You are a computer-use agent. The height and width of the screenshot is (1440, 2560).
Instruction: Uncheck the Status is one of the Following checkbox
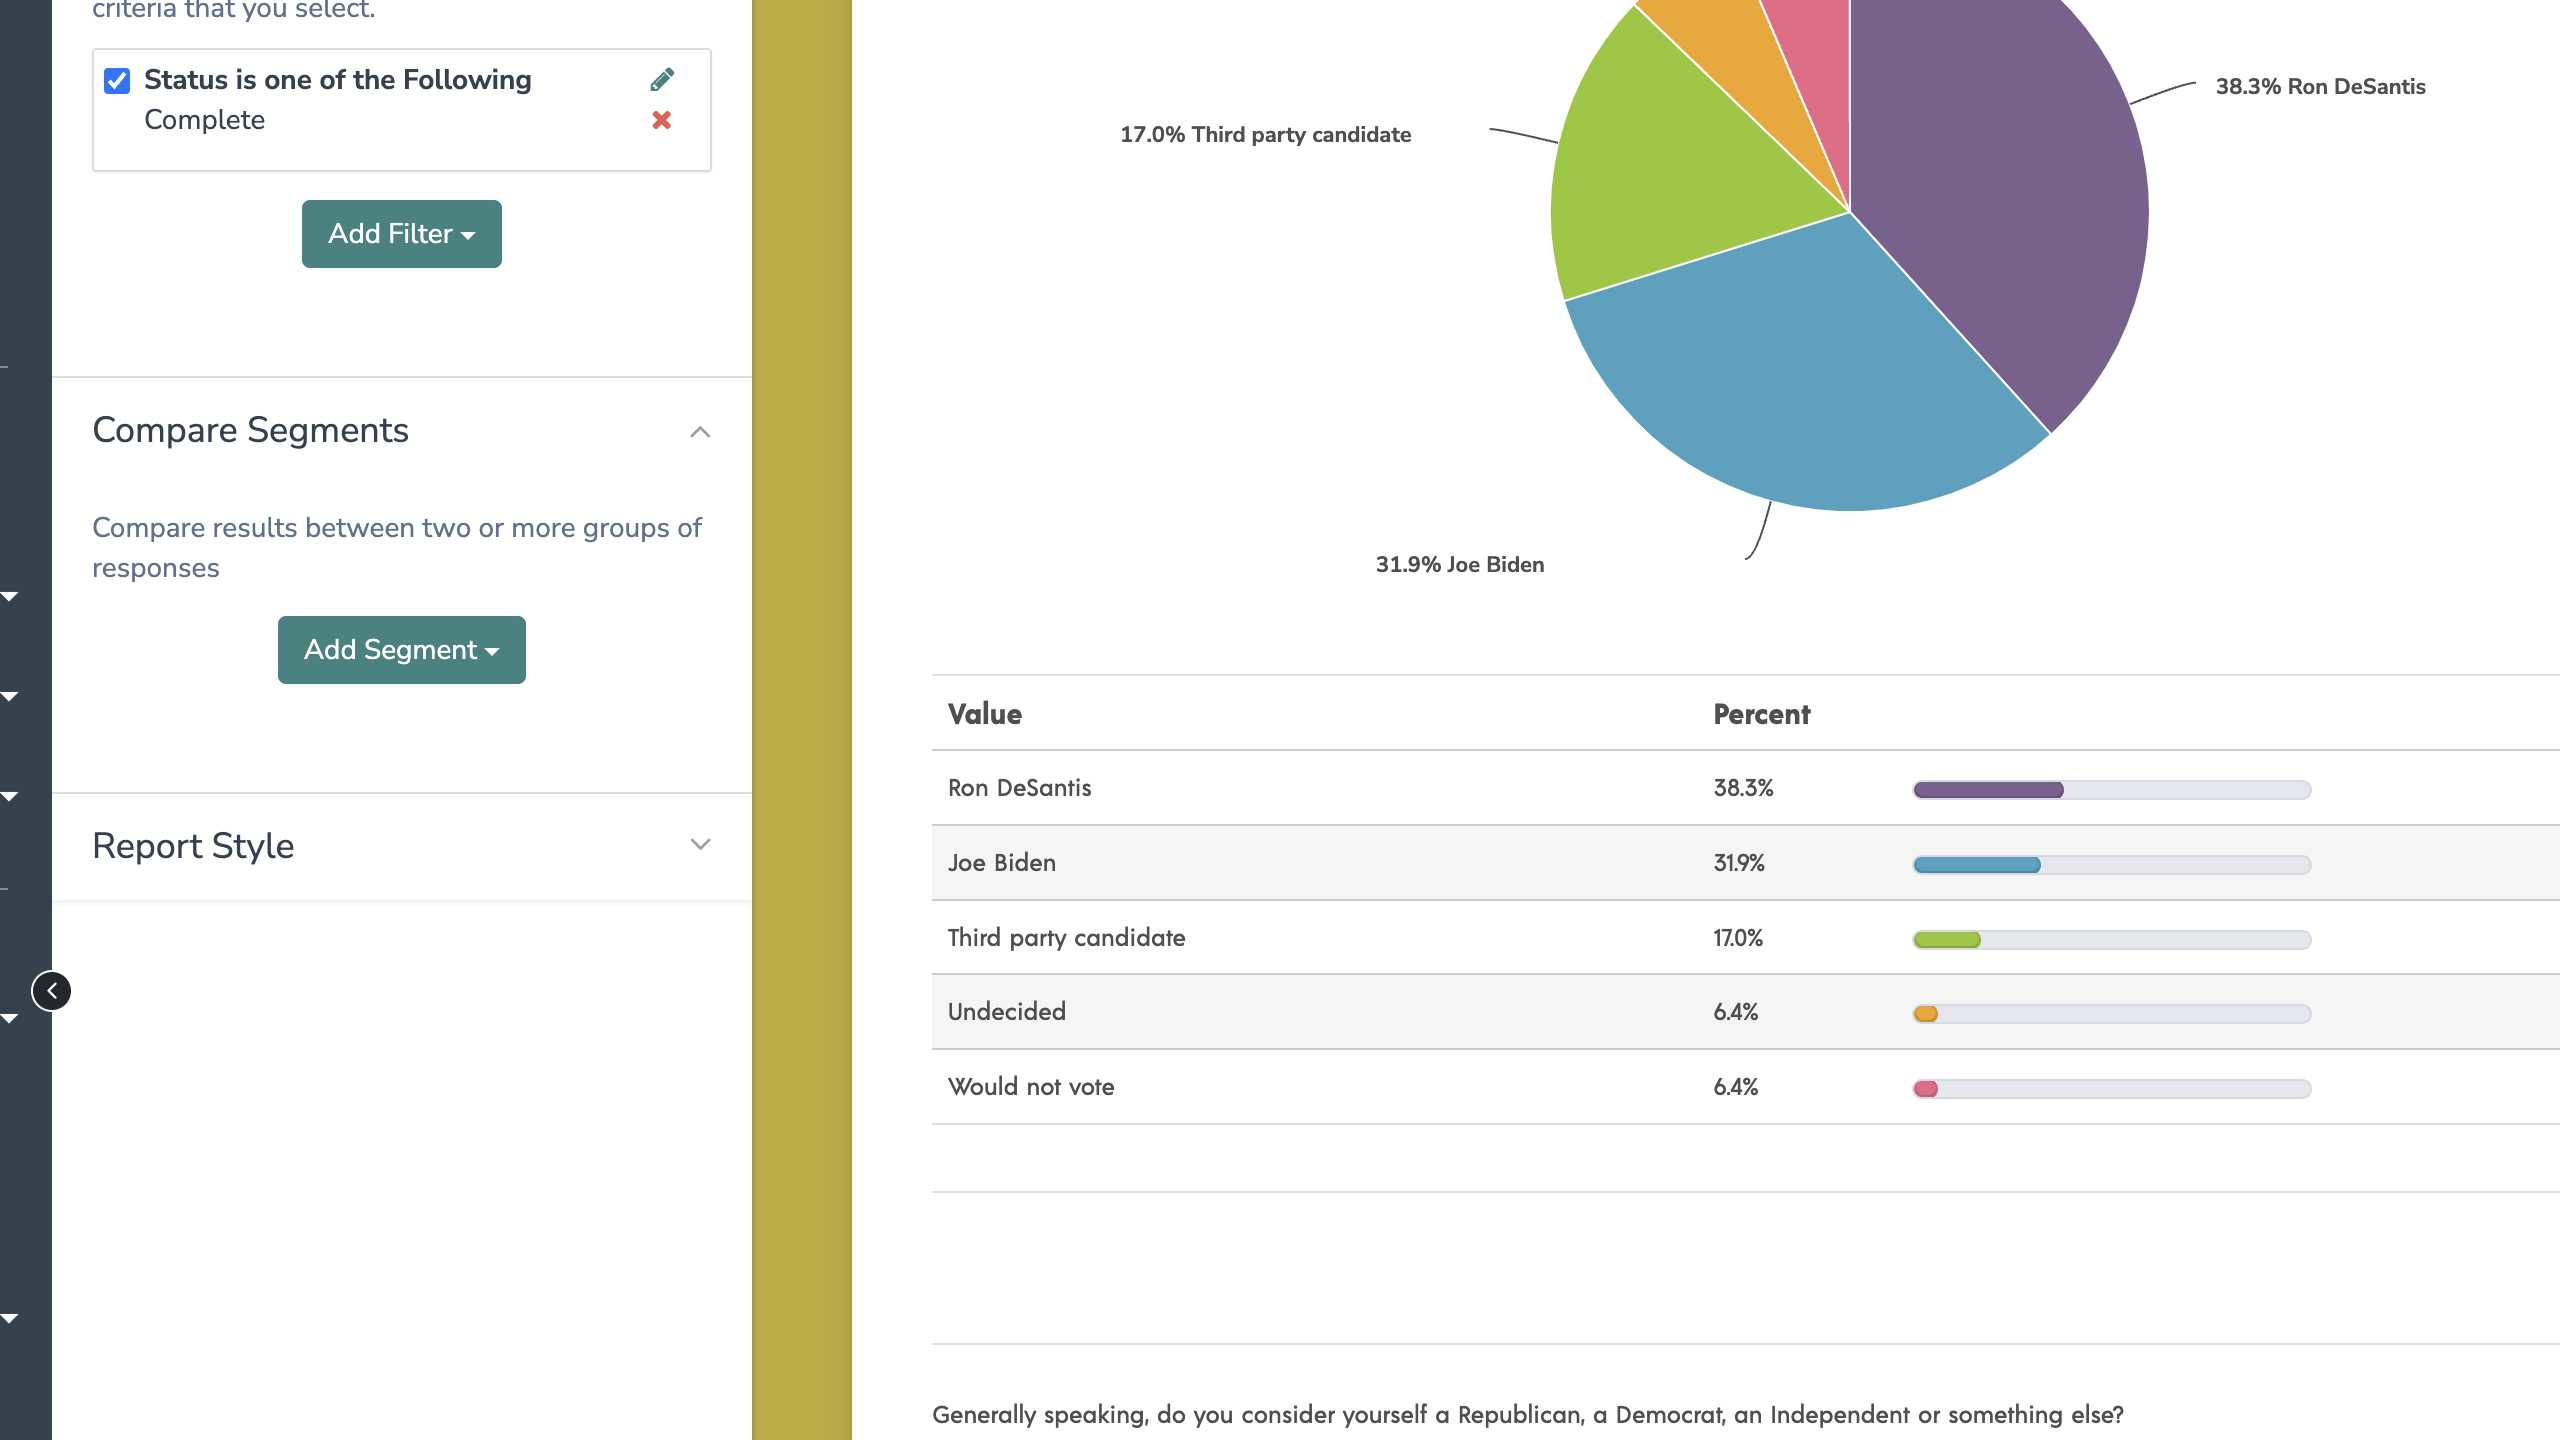(117, 81)
